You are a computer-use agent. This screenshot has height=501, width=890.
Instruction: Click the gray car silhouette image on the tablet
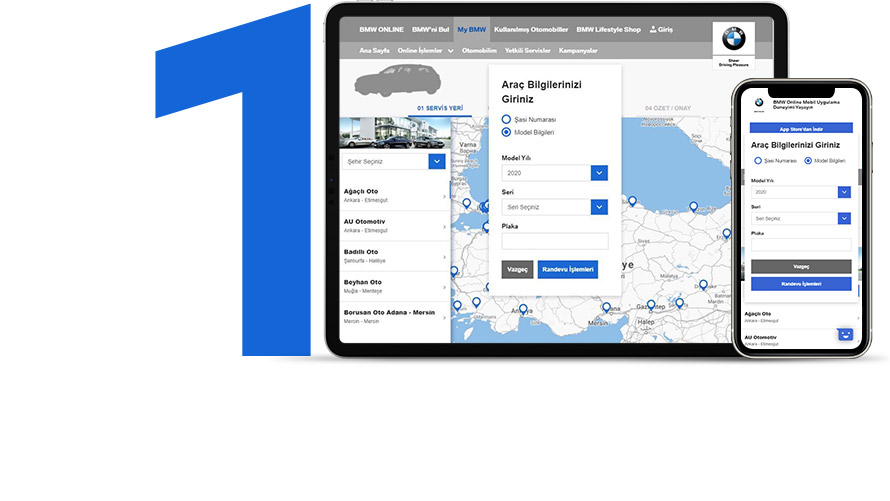pyautogui.click(x=397, y=80)
